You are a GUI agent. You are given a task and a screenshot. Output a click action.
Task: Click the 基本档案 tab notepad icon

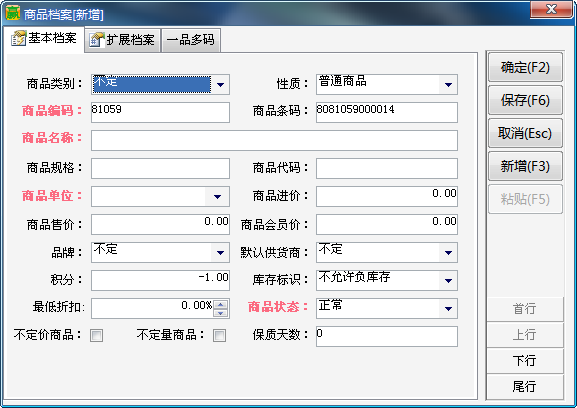[19, 38]
